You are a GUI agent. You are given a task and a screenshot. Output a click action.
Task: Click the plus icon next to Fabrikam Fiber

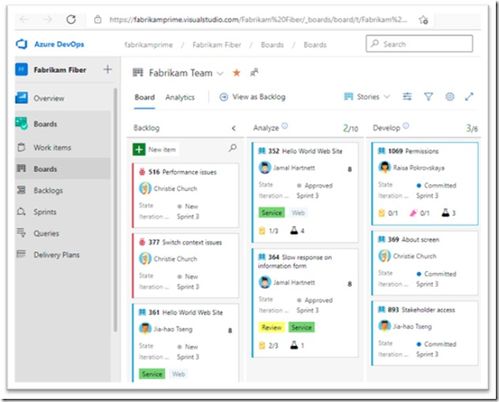(108, 70)
